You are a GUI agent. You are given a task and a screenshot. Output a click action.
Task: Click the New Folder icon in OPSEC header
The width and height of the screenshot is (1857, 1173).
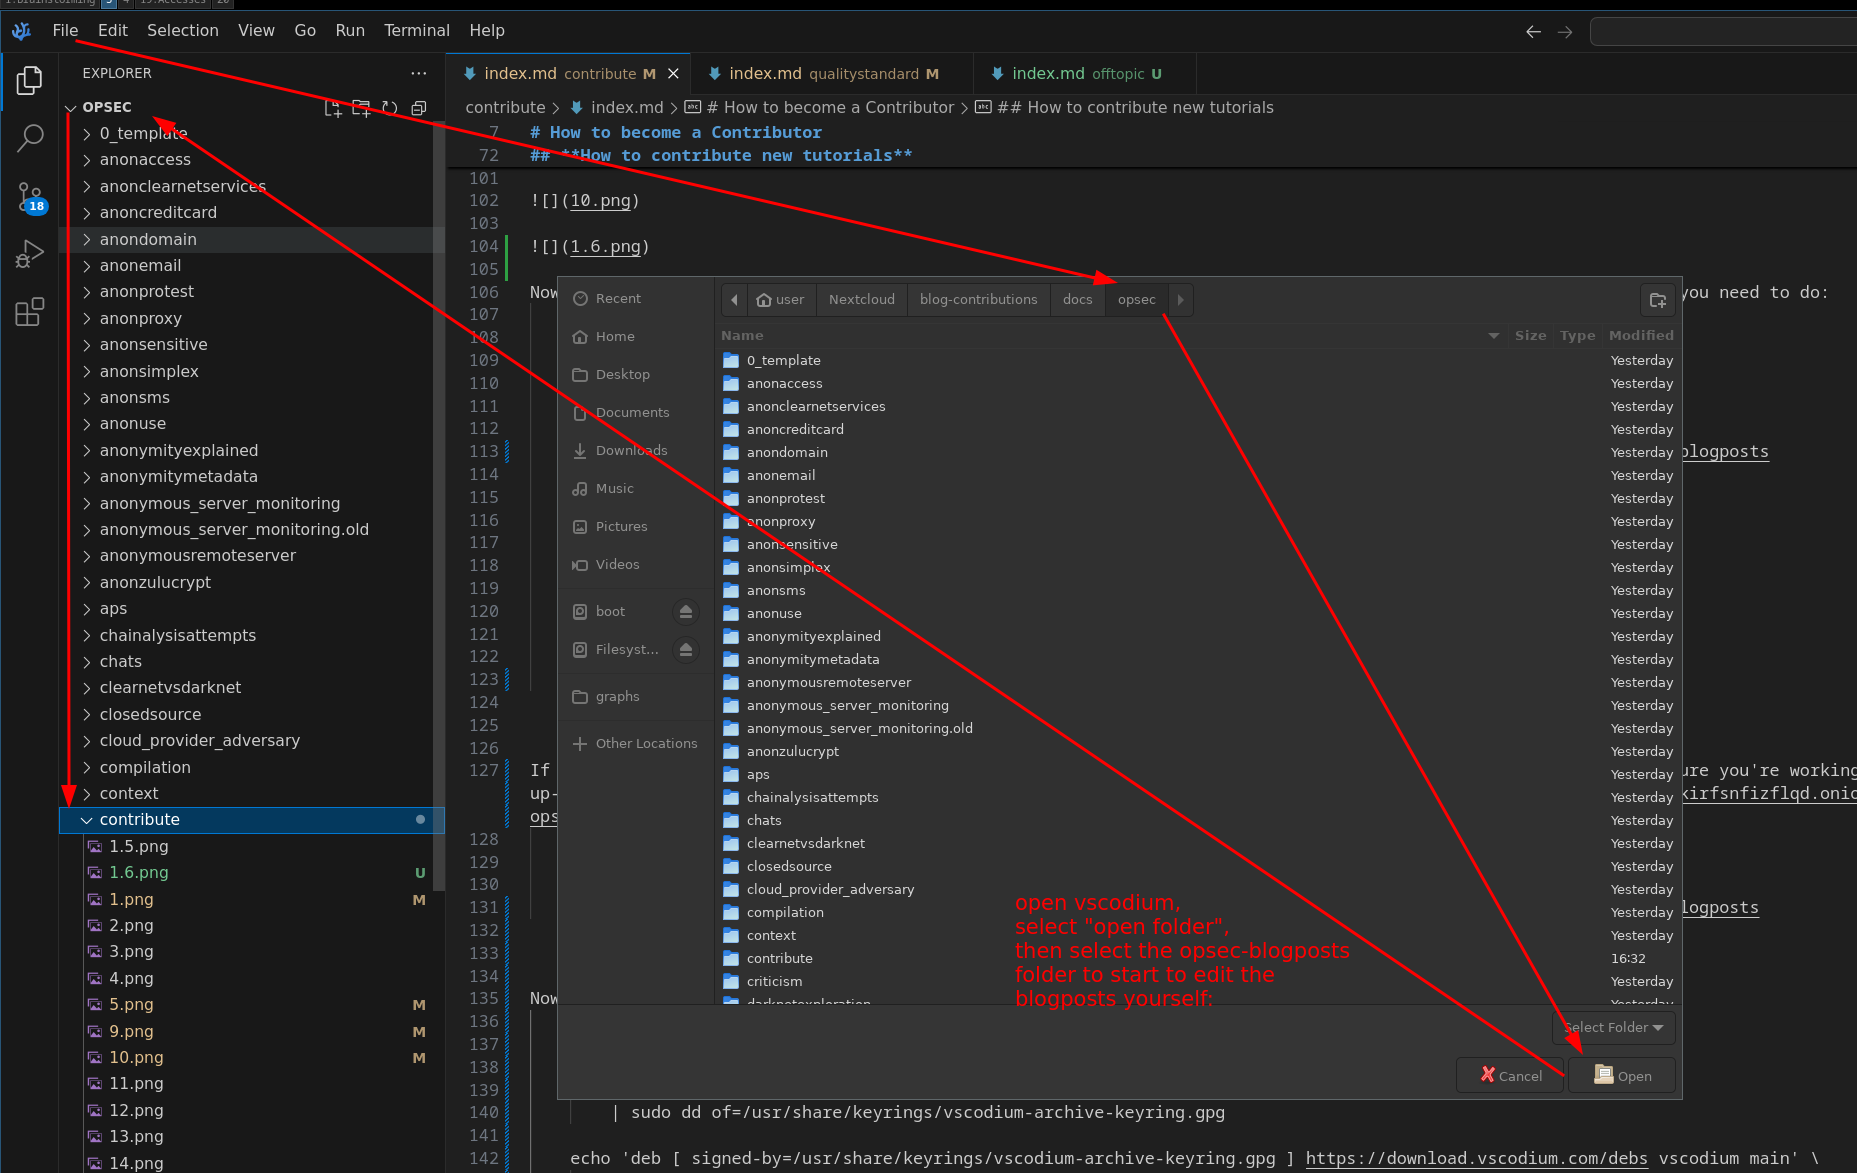361,108
